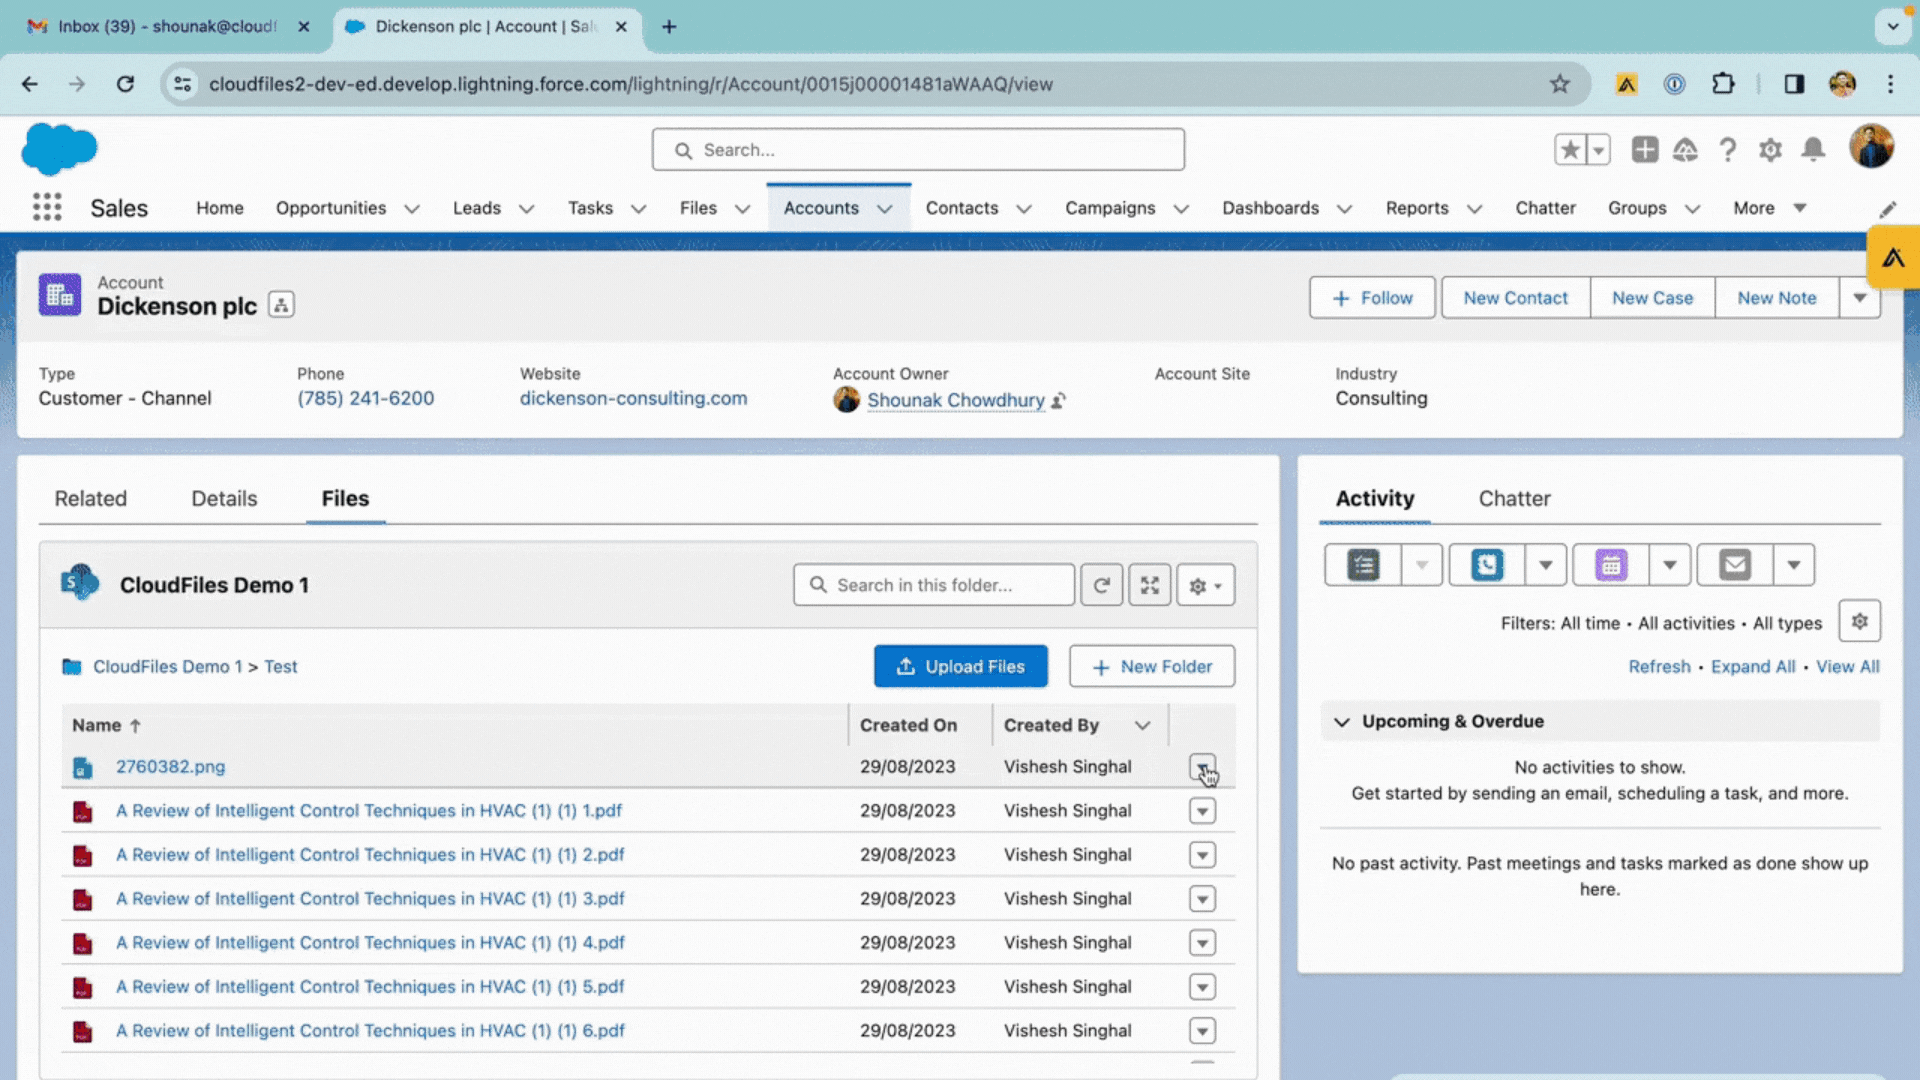
Task: Switch to the Related tab
Action: click(x=90, y=498)
